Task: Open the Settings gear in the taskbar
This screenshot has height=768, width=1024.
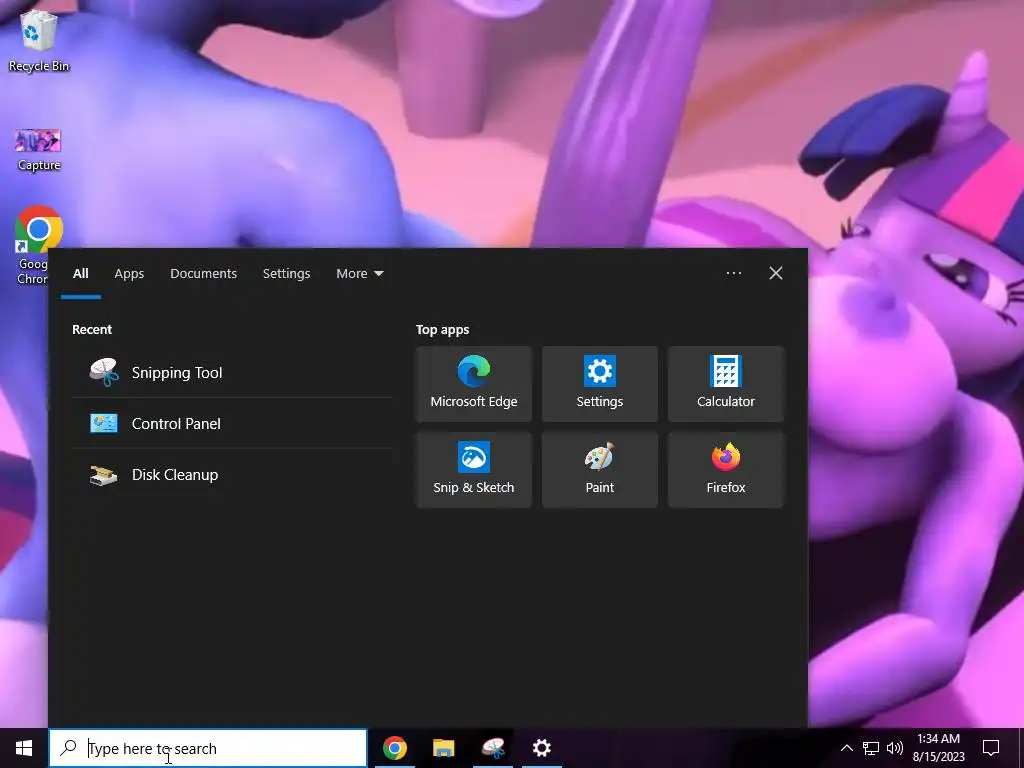Action: tap(541, 748)
